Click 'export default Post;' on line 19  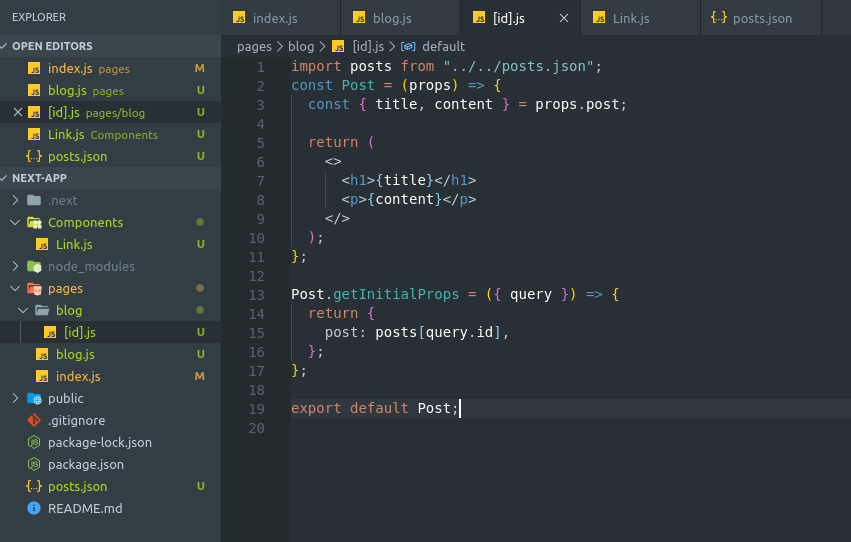(x=375, y=408)
